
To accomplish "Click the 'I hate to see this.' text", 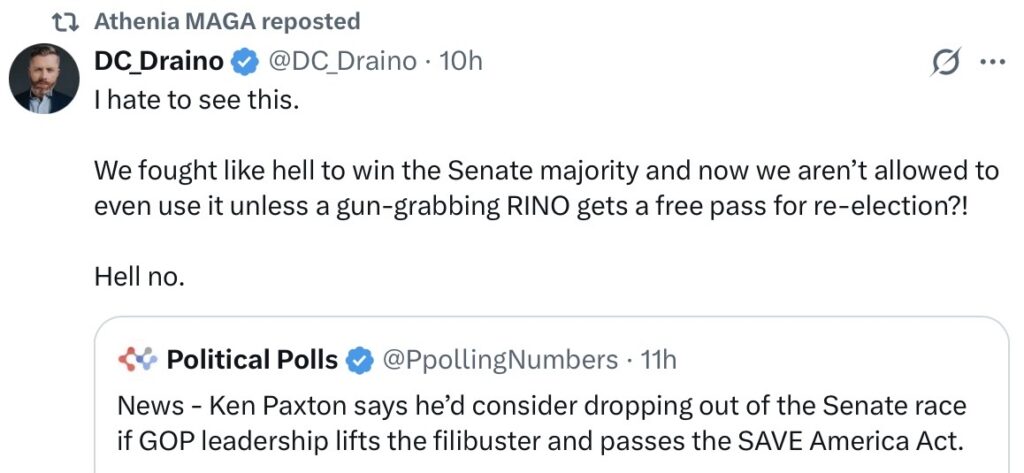I will coord(196,101).
